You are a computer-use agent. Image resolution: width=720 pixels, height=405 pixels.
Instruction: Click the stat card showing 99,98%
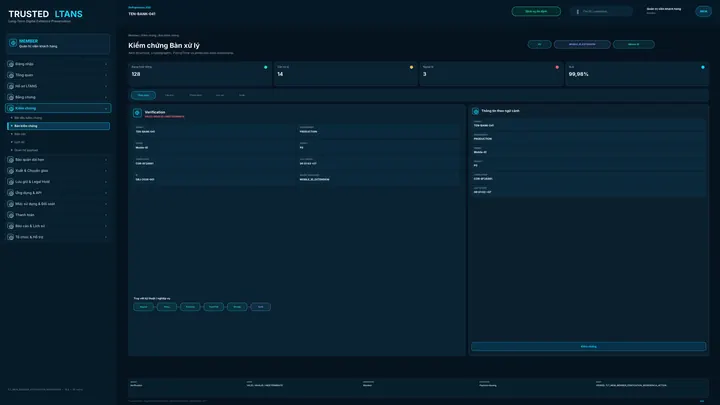(x=637, y=73)
